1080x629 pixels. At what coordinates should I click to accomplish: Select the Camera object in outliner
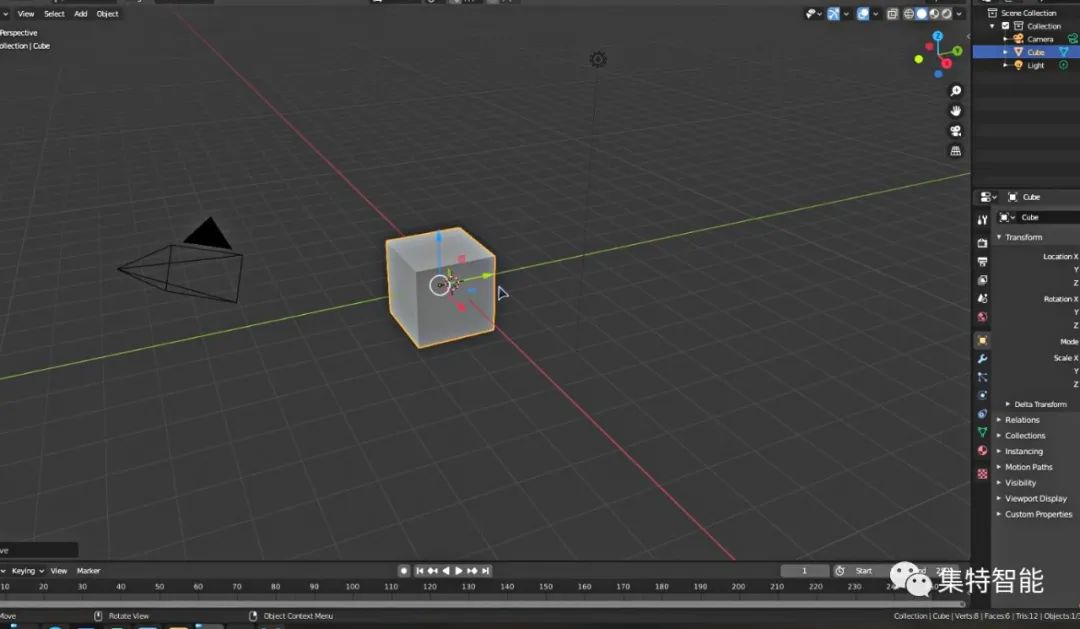1040,39
